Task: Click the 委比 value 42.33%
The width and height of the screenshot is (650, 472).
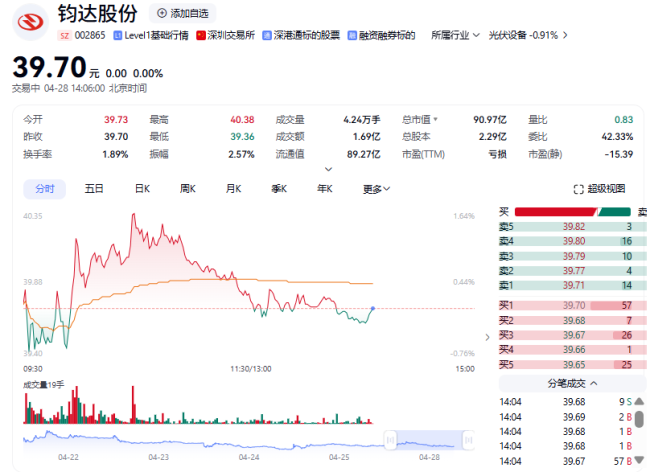Action: tap(617, 137)
